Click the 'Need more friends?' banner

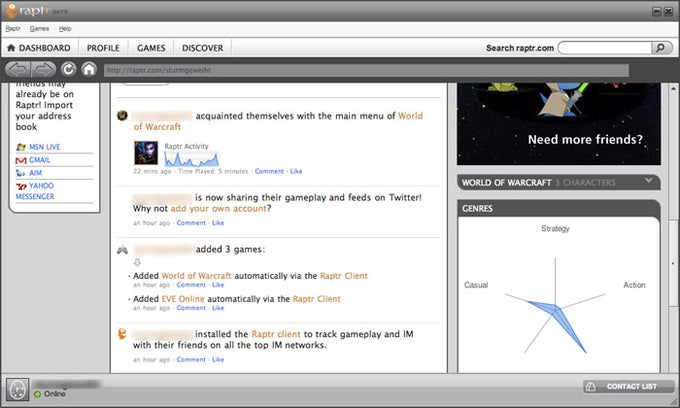[559, 124]
